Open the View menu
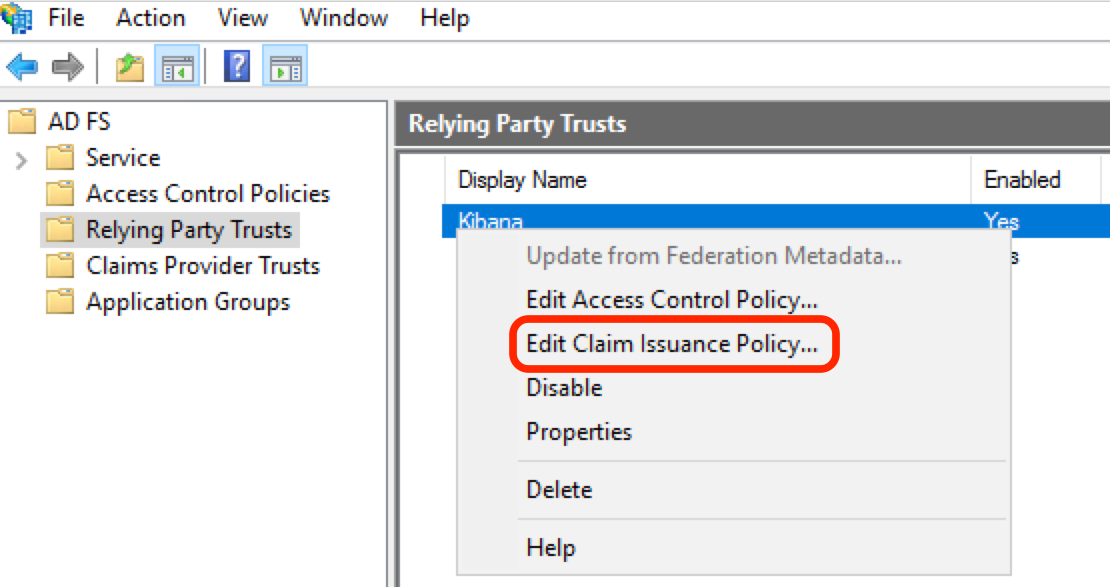 (241, 17)
